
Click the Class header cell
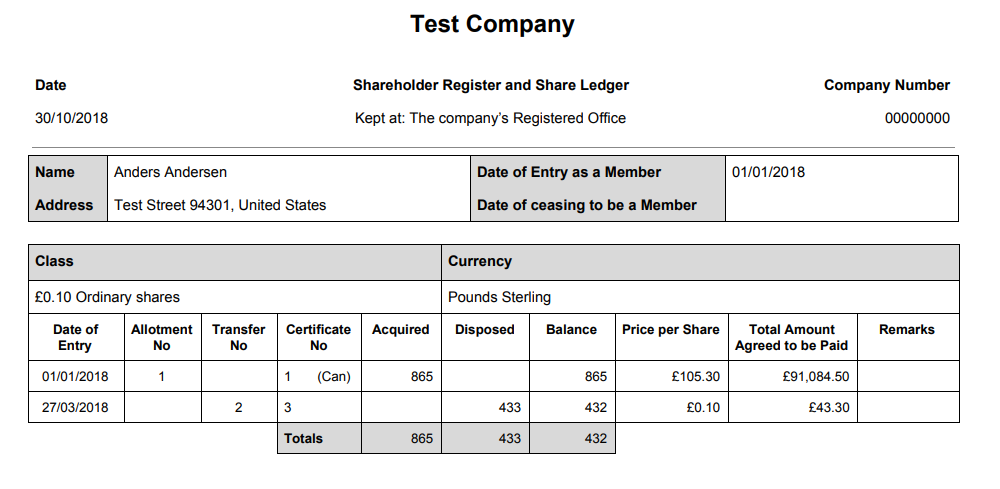click(235, 262)
